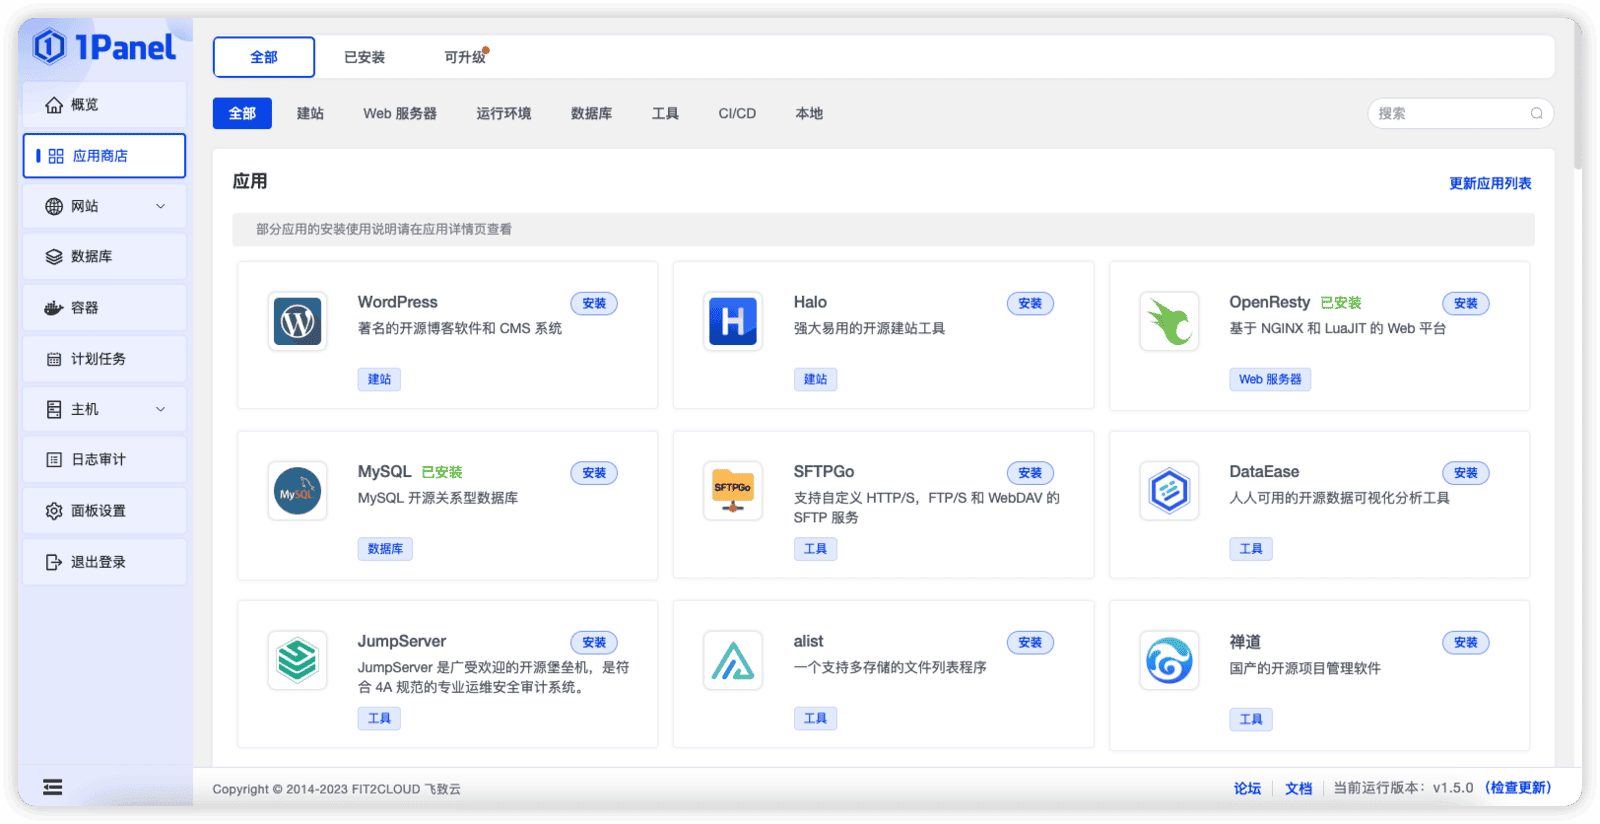Switch to the 可升级 tab

(465, 57)
